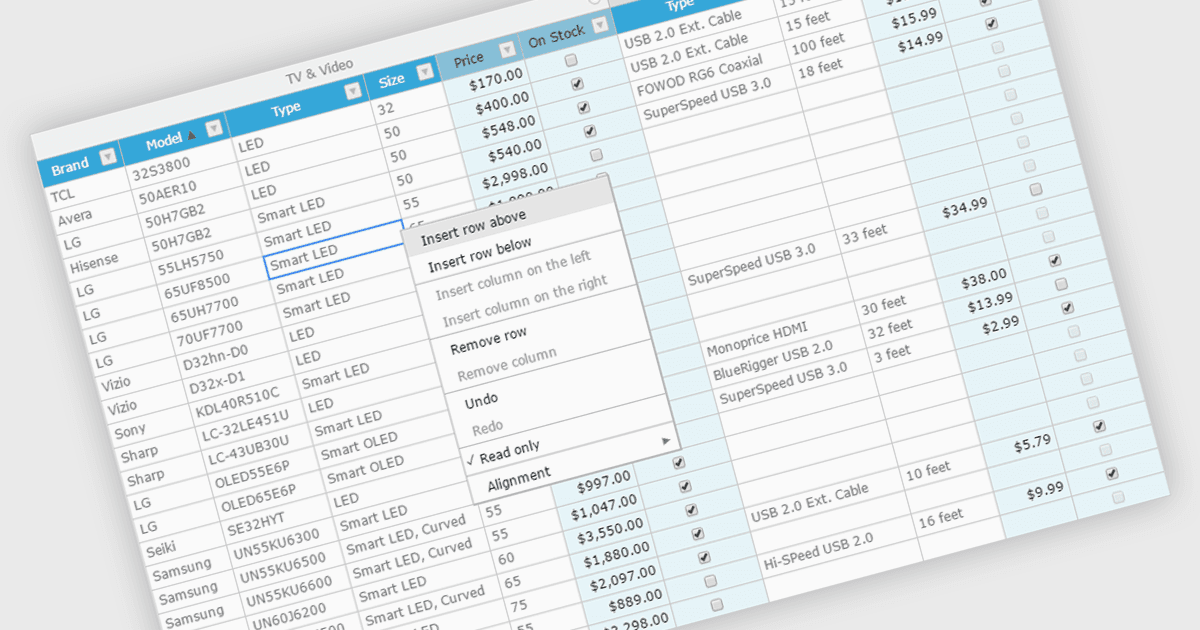Image resolution: width=1200 pixels, height=630 pixels.
Task: Sort by the Brand column header
Action: [71, 165]
